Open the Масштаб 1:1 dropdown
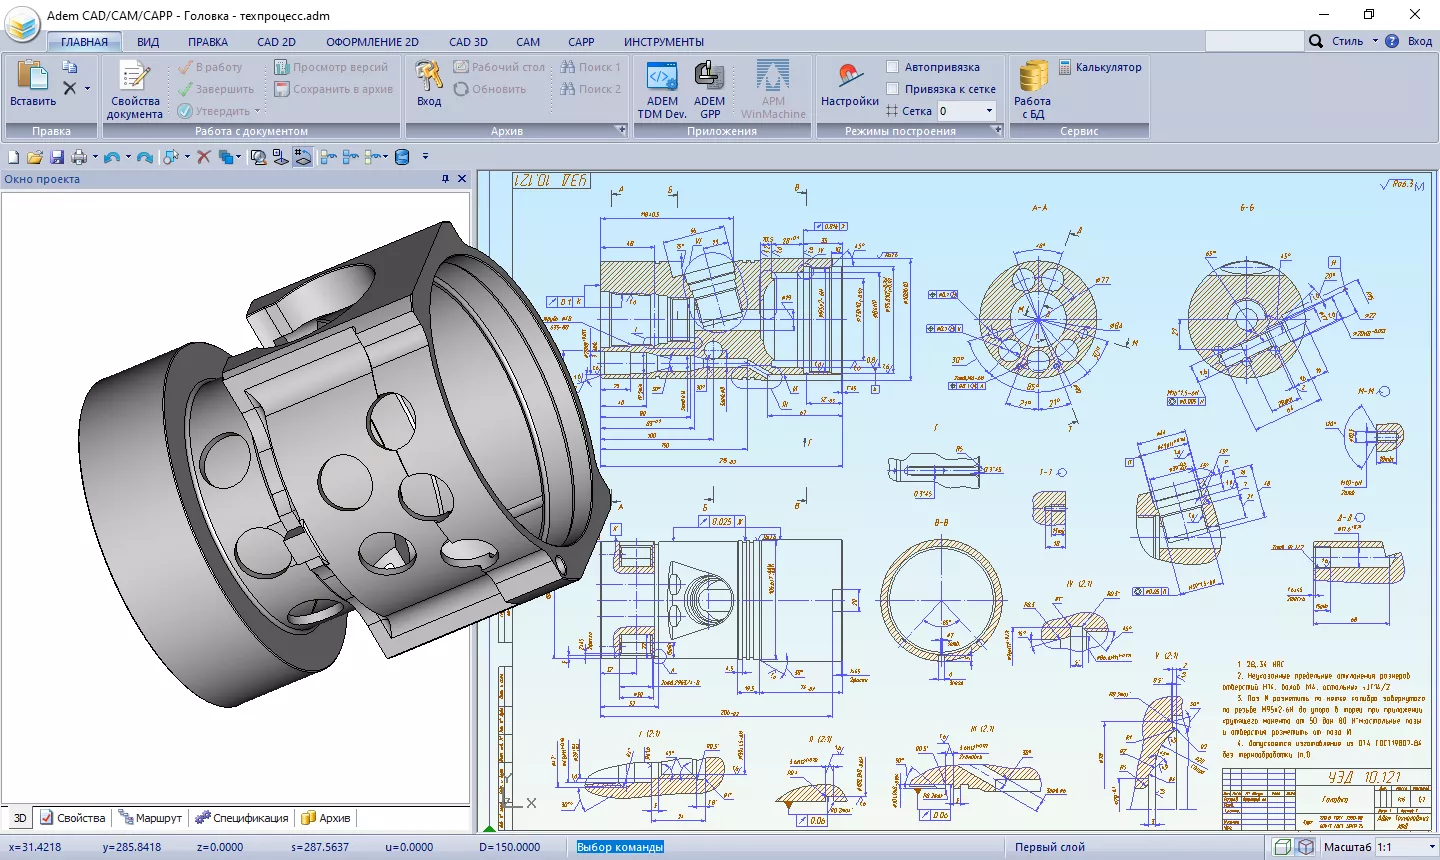Image resolution: width=1440 pixels, height=860 pixels. [1431, 847]
